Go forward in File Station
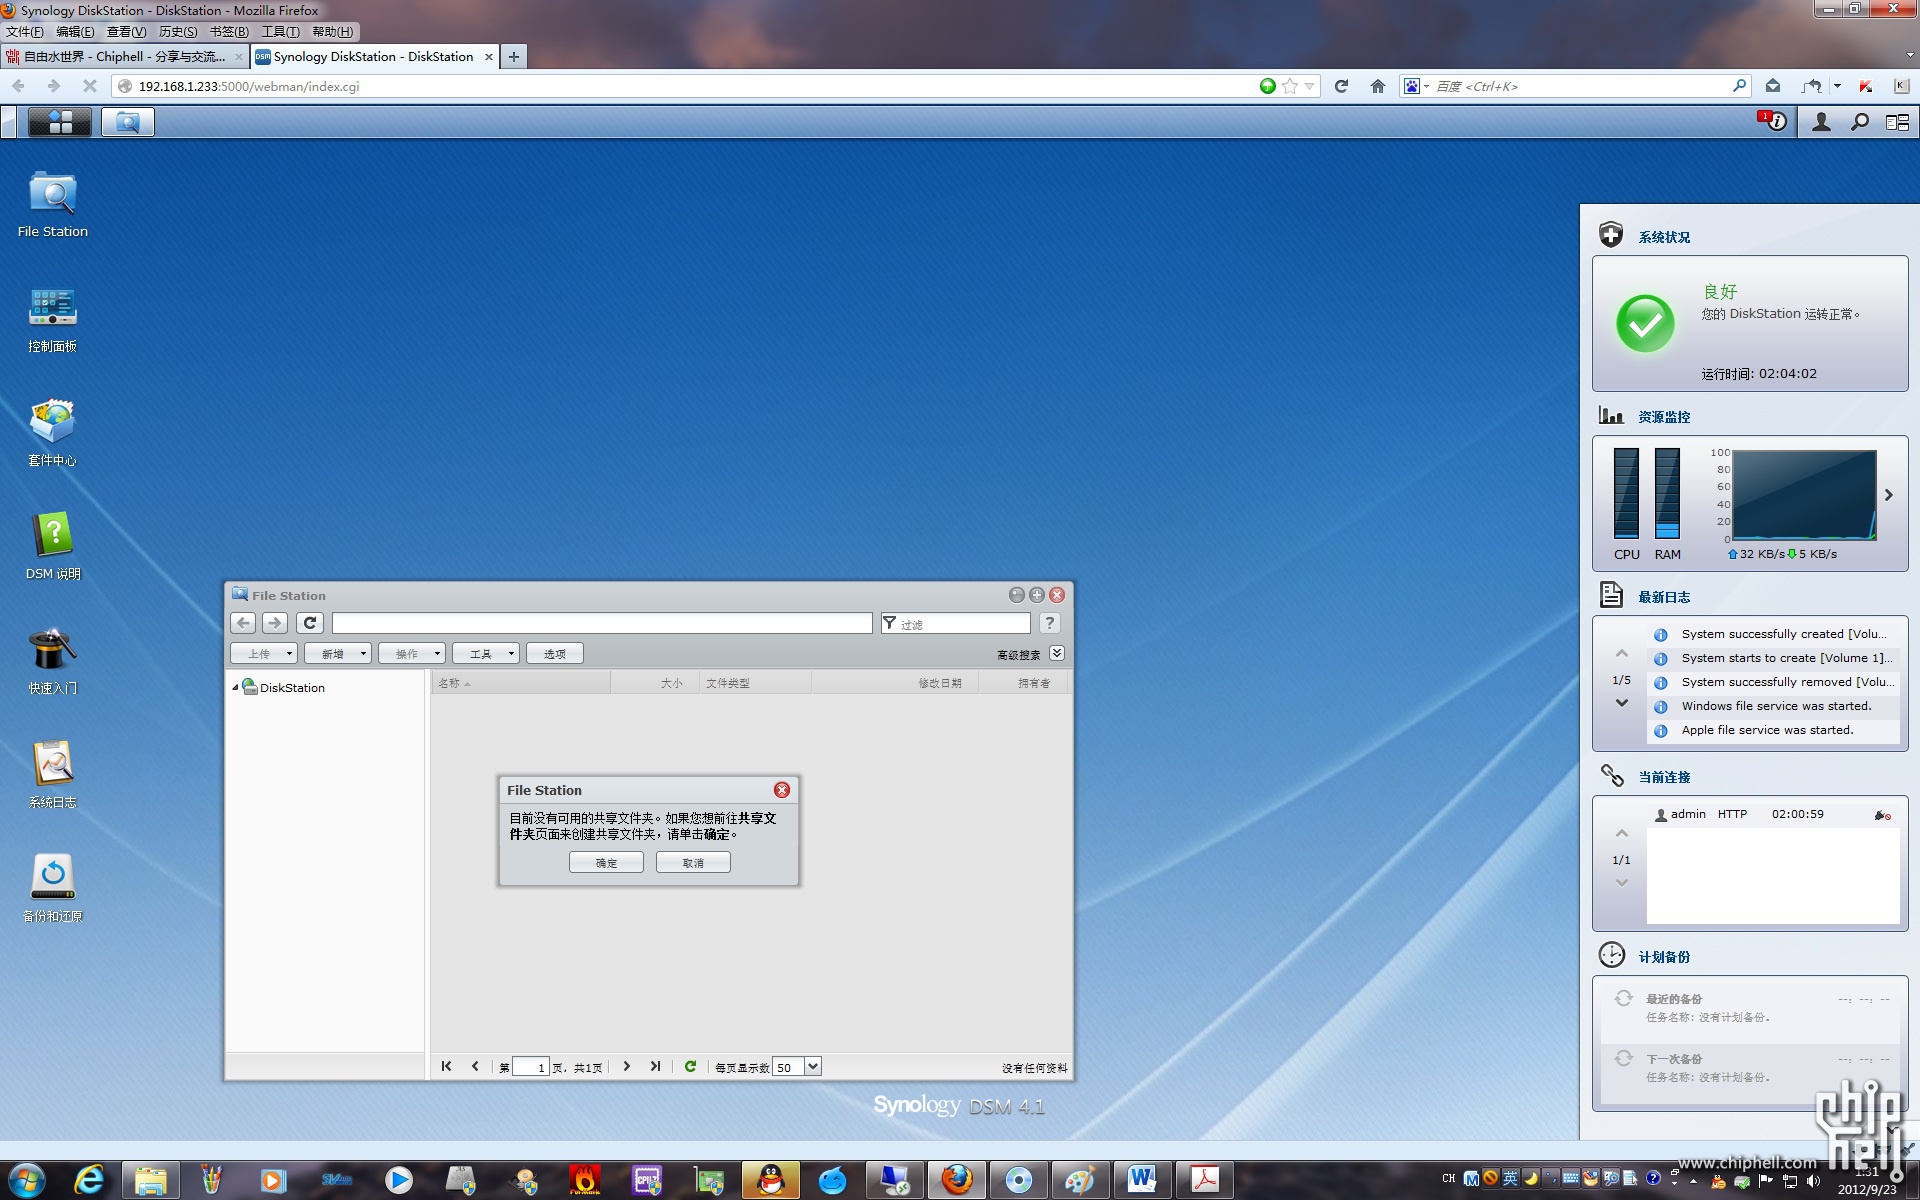This screenshot has height=1200, width=1920. click(275, 623)
